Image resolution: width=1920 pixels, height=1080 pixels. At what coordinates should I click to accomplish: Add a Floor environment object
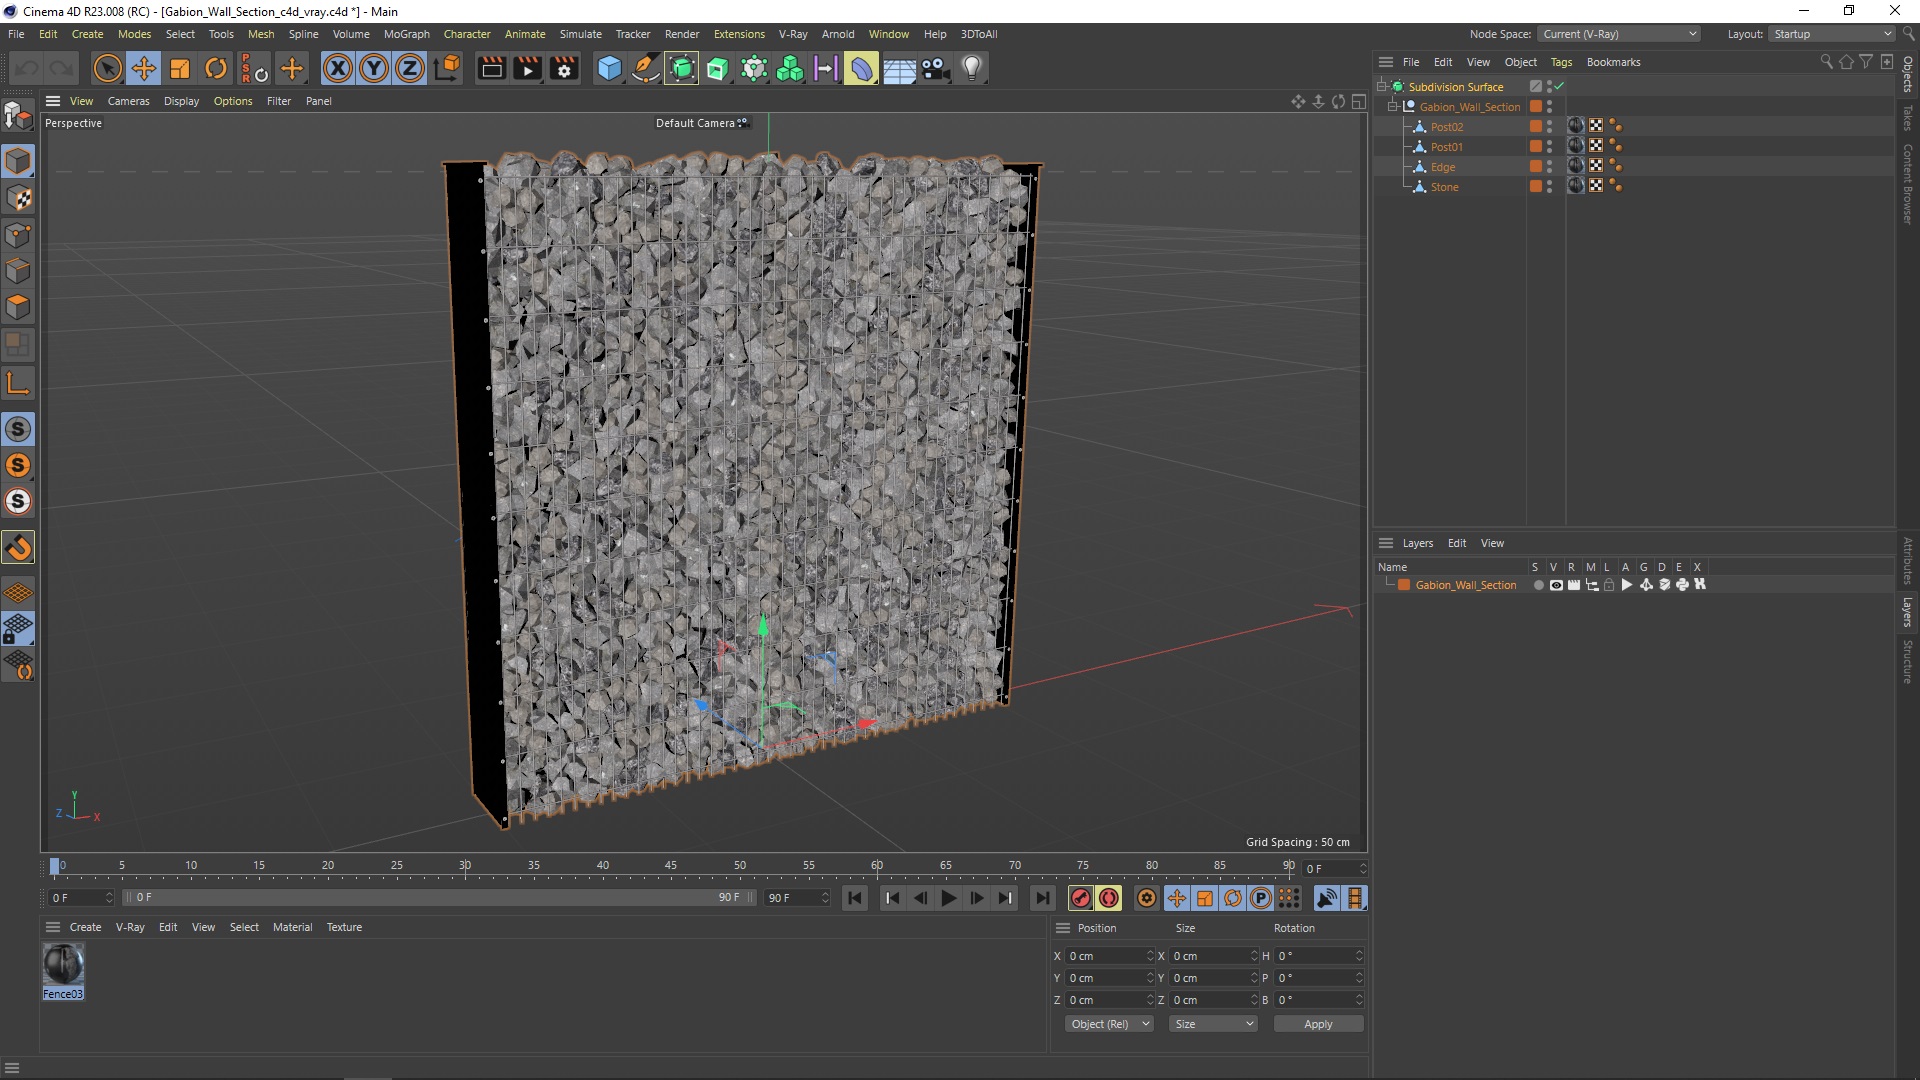click(x=898, y=68)
